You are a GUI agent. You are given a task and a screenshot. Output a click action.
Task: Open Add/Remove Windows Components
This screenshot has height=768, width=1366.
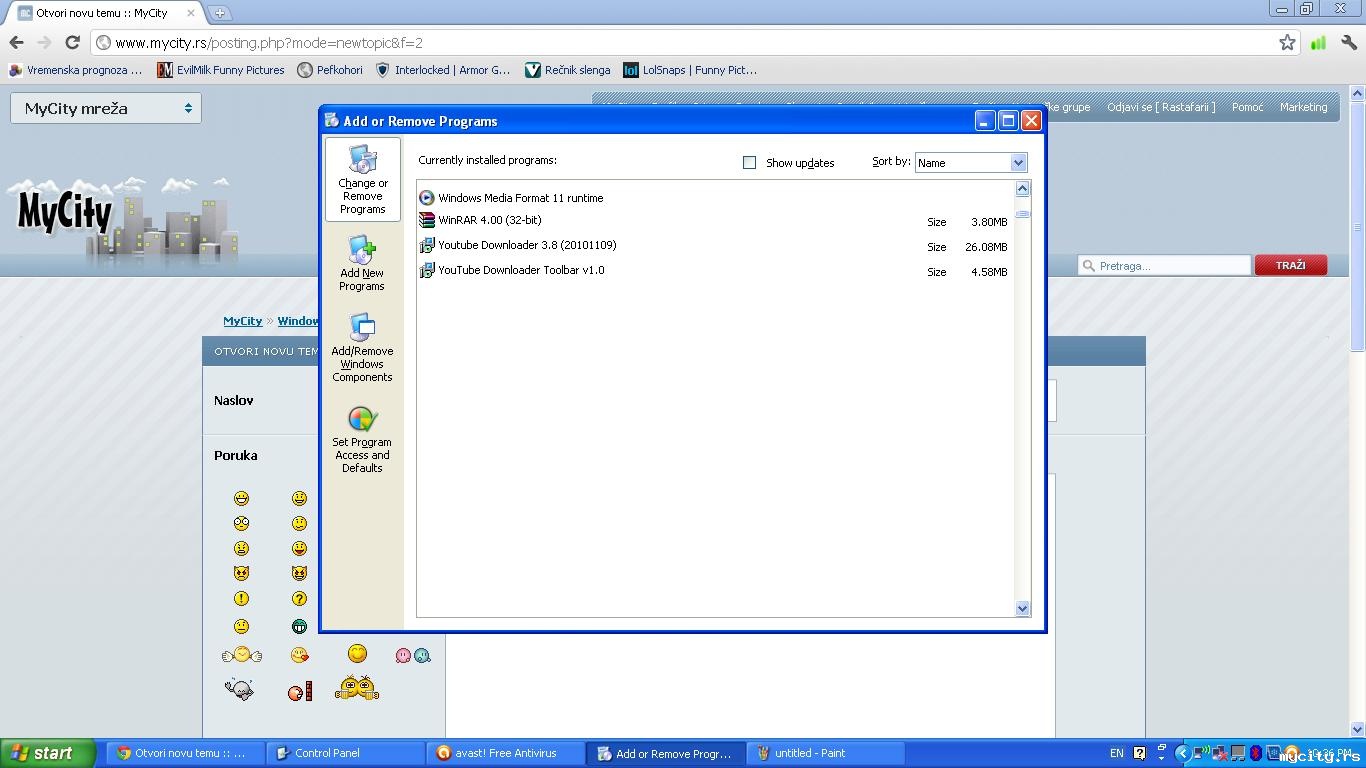click(x=362, y=347)
